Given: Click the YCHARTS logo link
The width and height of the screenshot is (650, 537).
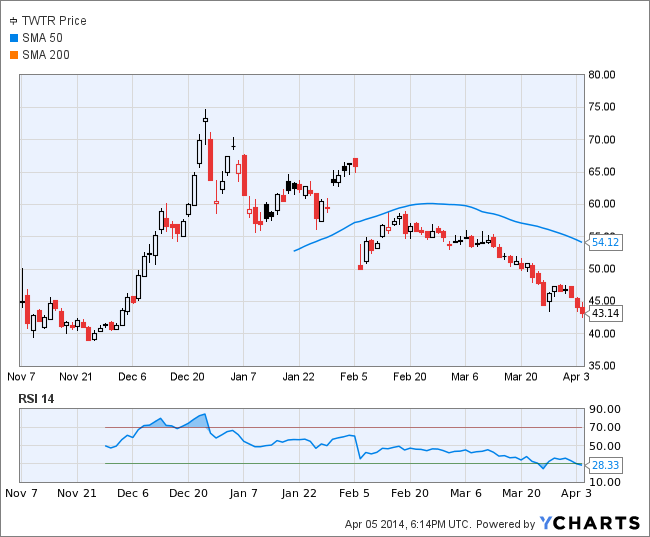Looking at the screenshot, I should [590, 523].
